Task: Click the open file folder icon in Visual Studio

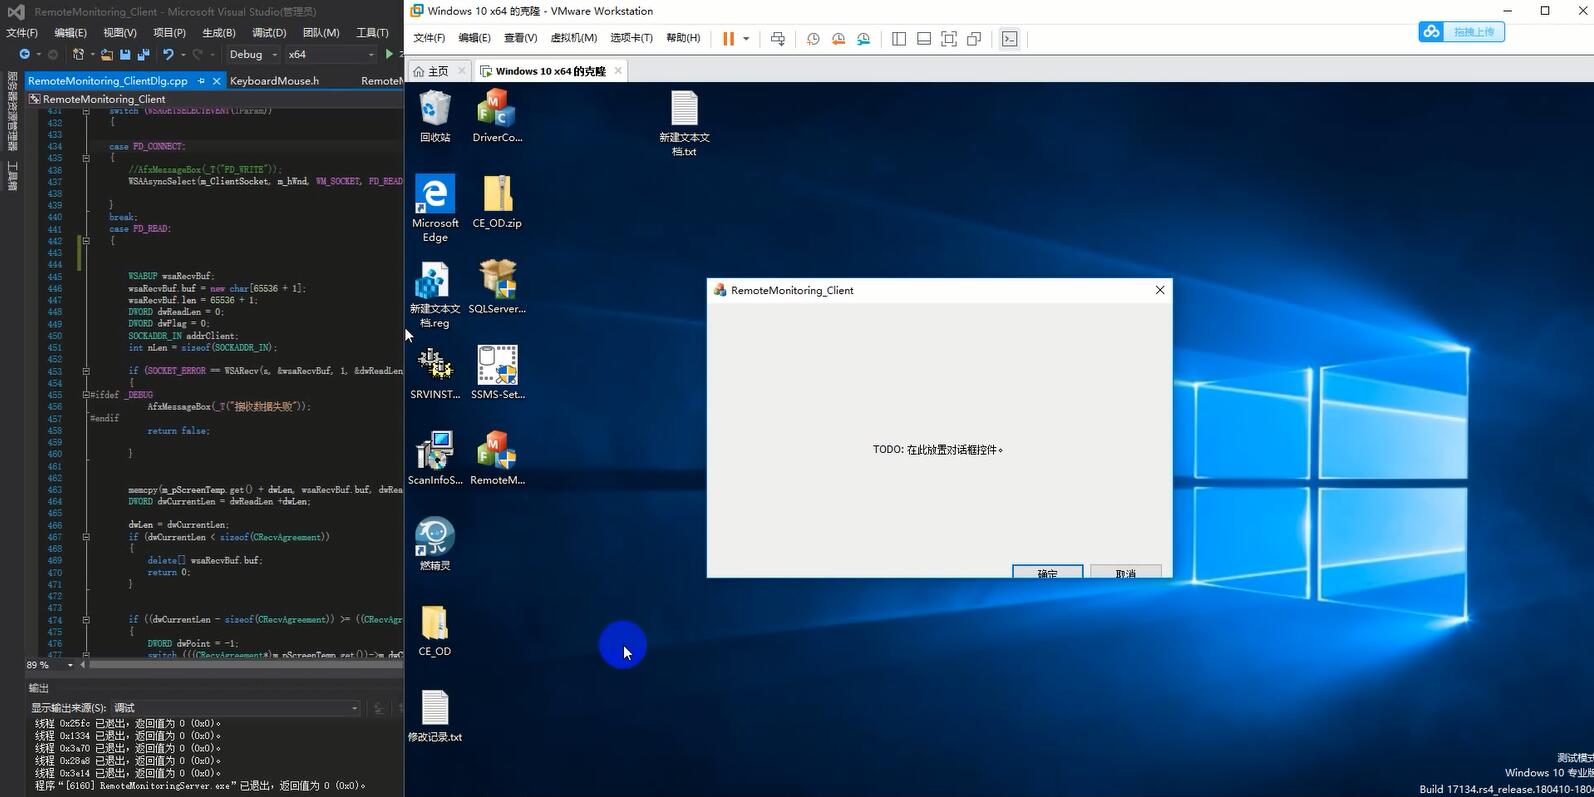Action: click(x=107, y=54)
